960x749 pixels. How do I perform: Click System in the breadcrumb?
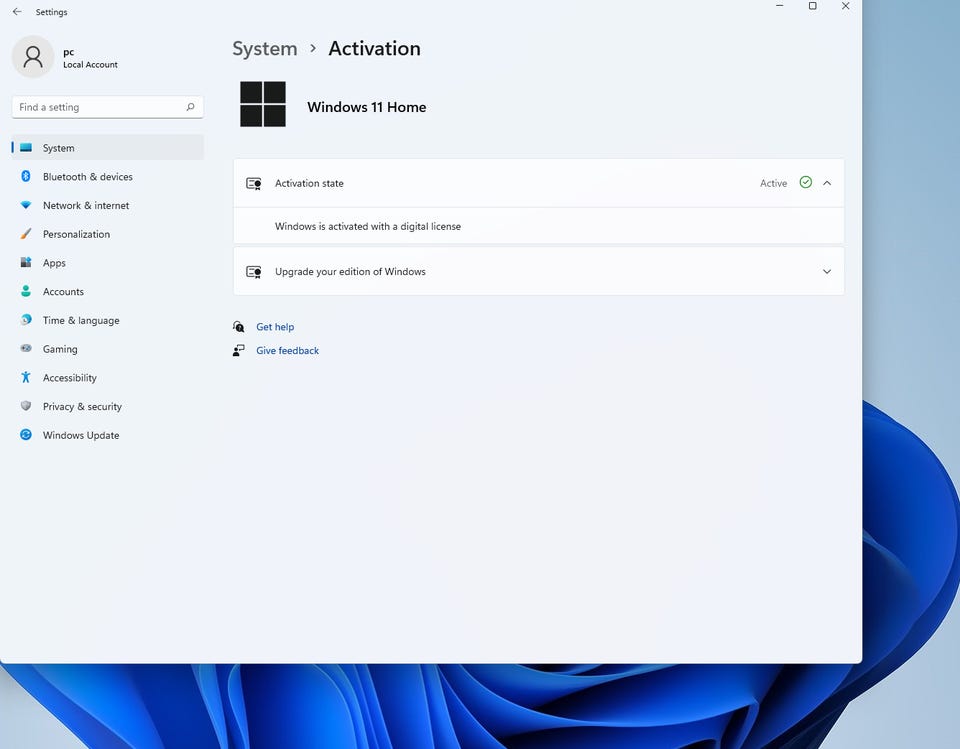[x=264, y=48]
